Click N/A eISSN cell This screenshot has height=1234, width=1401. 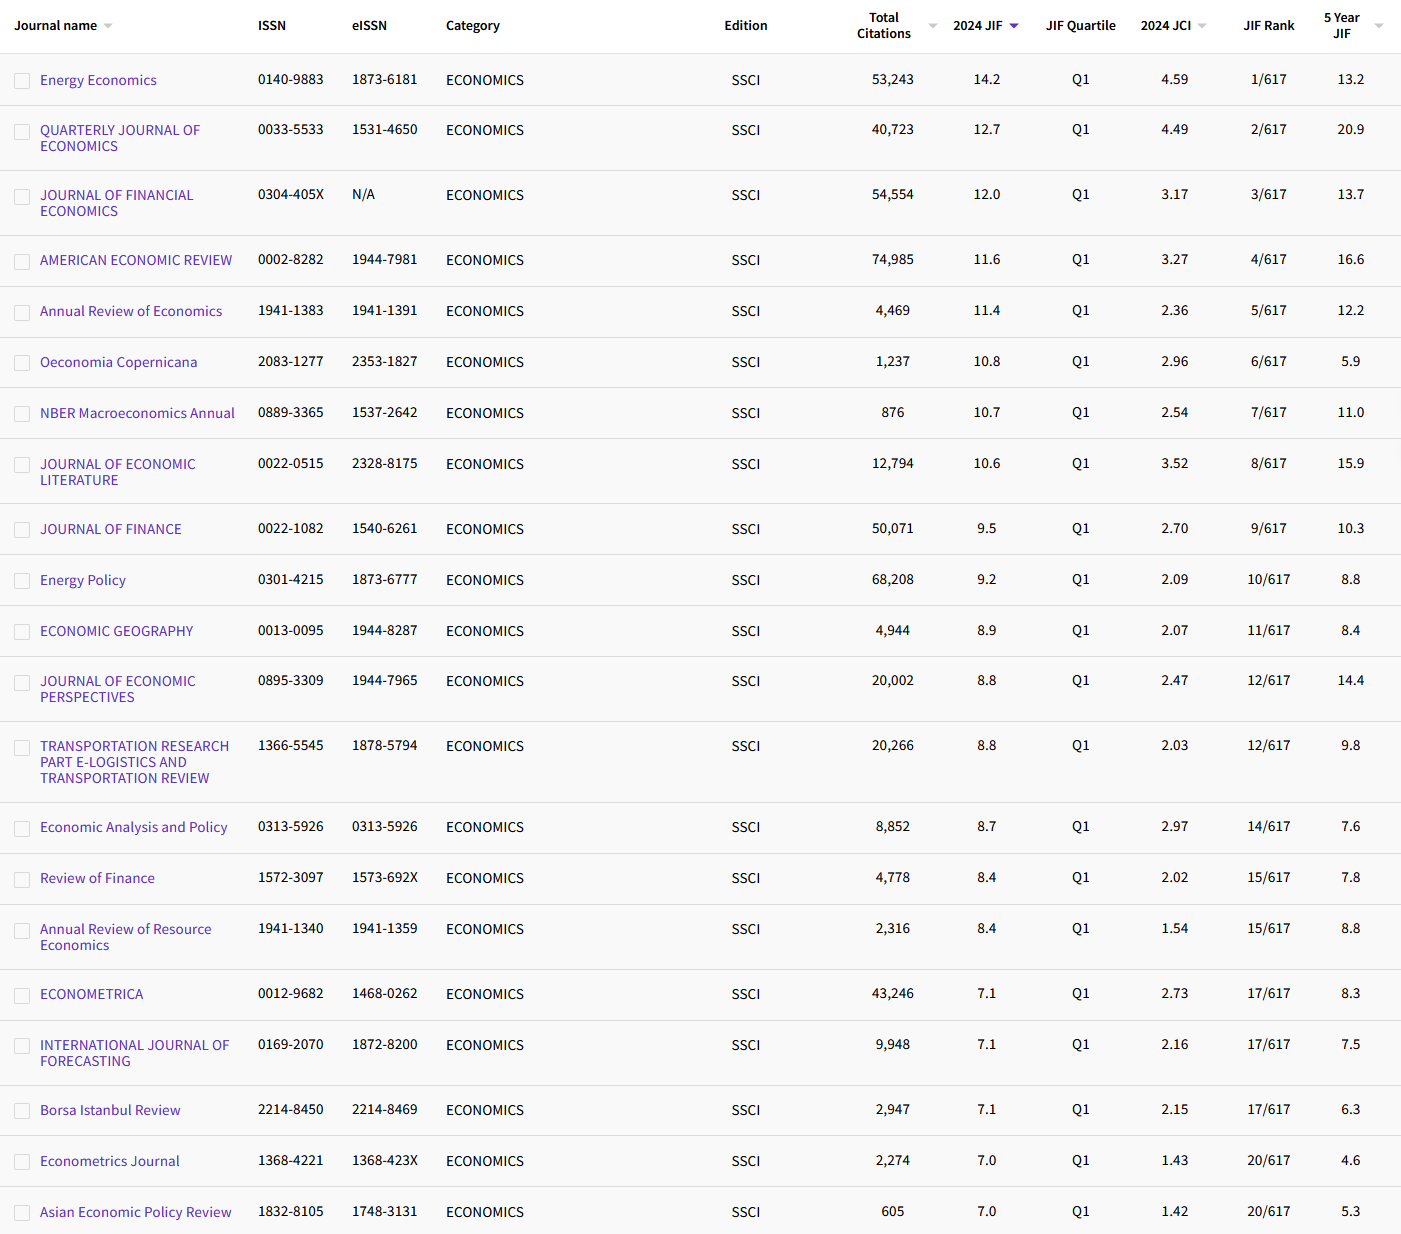[364, 194]
